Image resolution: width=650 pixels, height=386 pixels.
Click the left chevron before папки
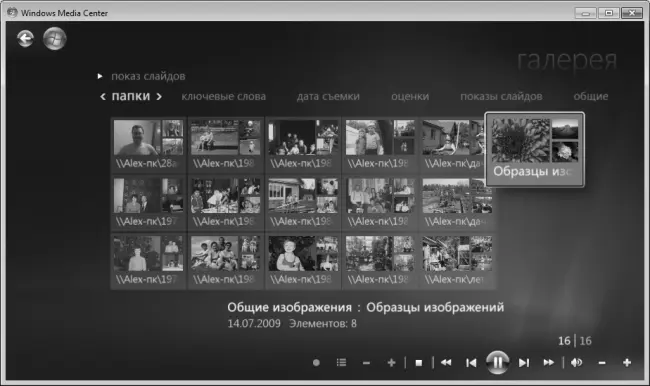click(x=103, y=97)
